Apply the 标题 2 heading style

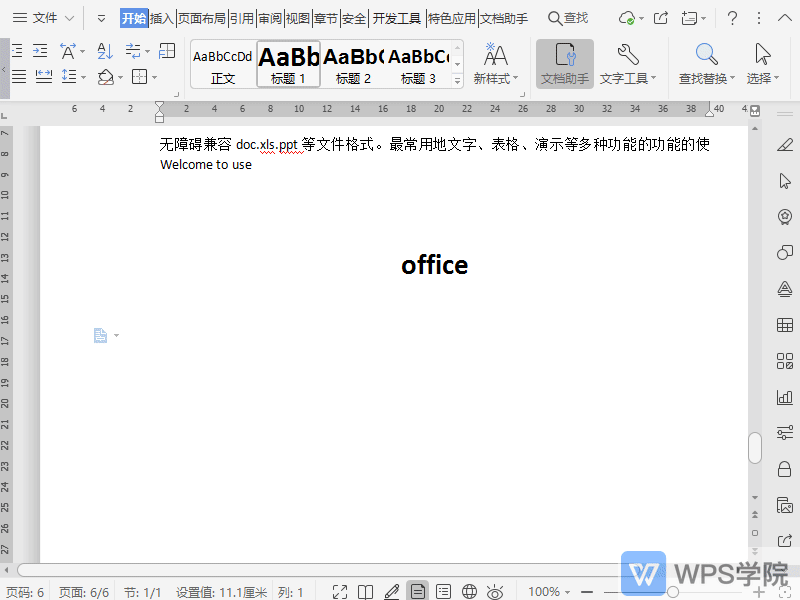[x=353, y=65]
